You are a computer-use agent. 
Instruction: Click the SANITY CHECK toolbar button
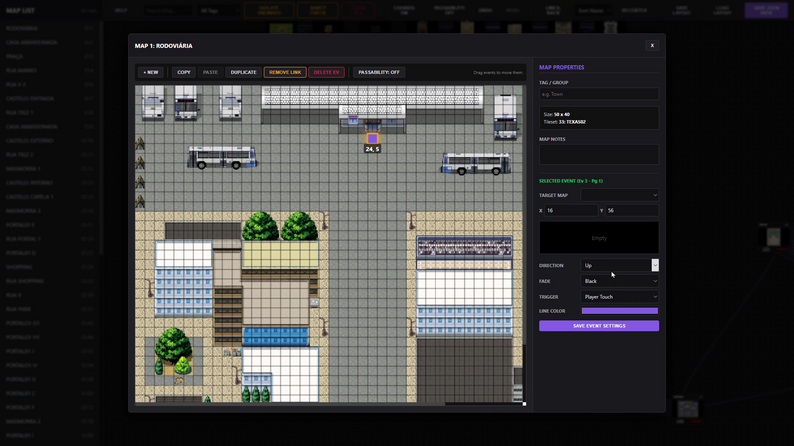(317, 11)
